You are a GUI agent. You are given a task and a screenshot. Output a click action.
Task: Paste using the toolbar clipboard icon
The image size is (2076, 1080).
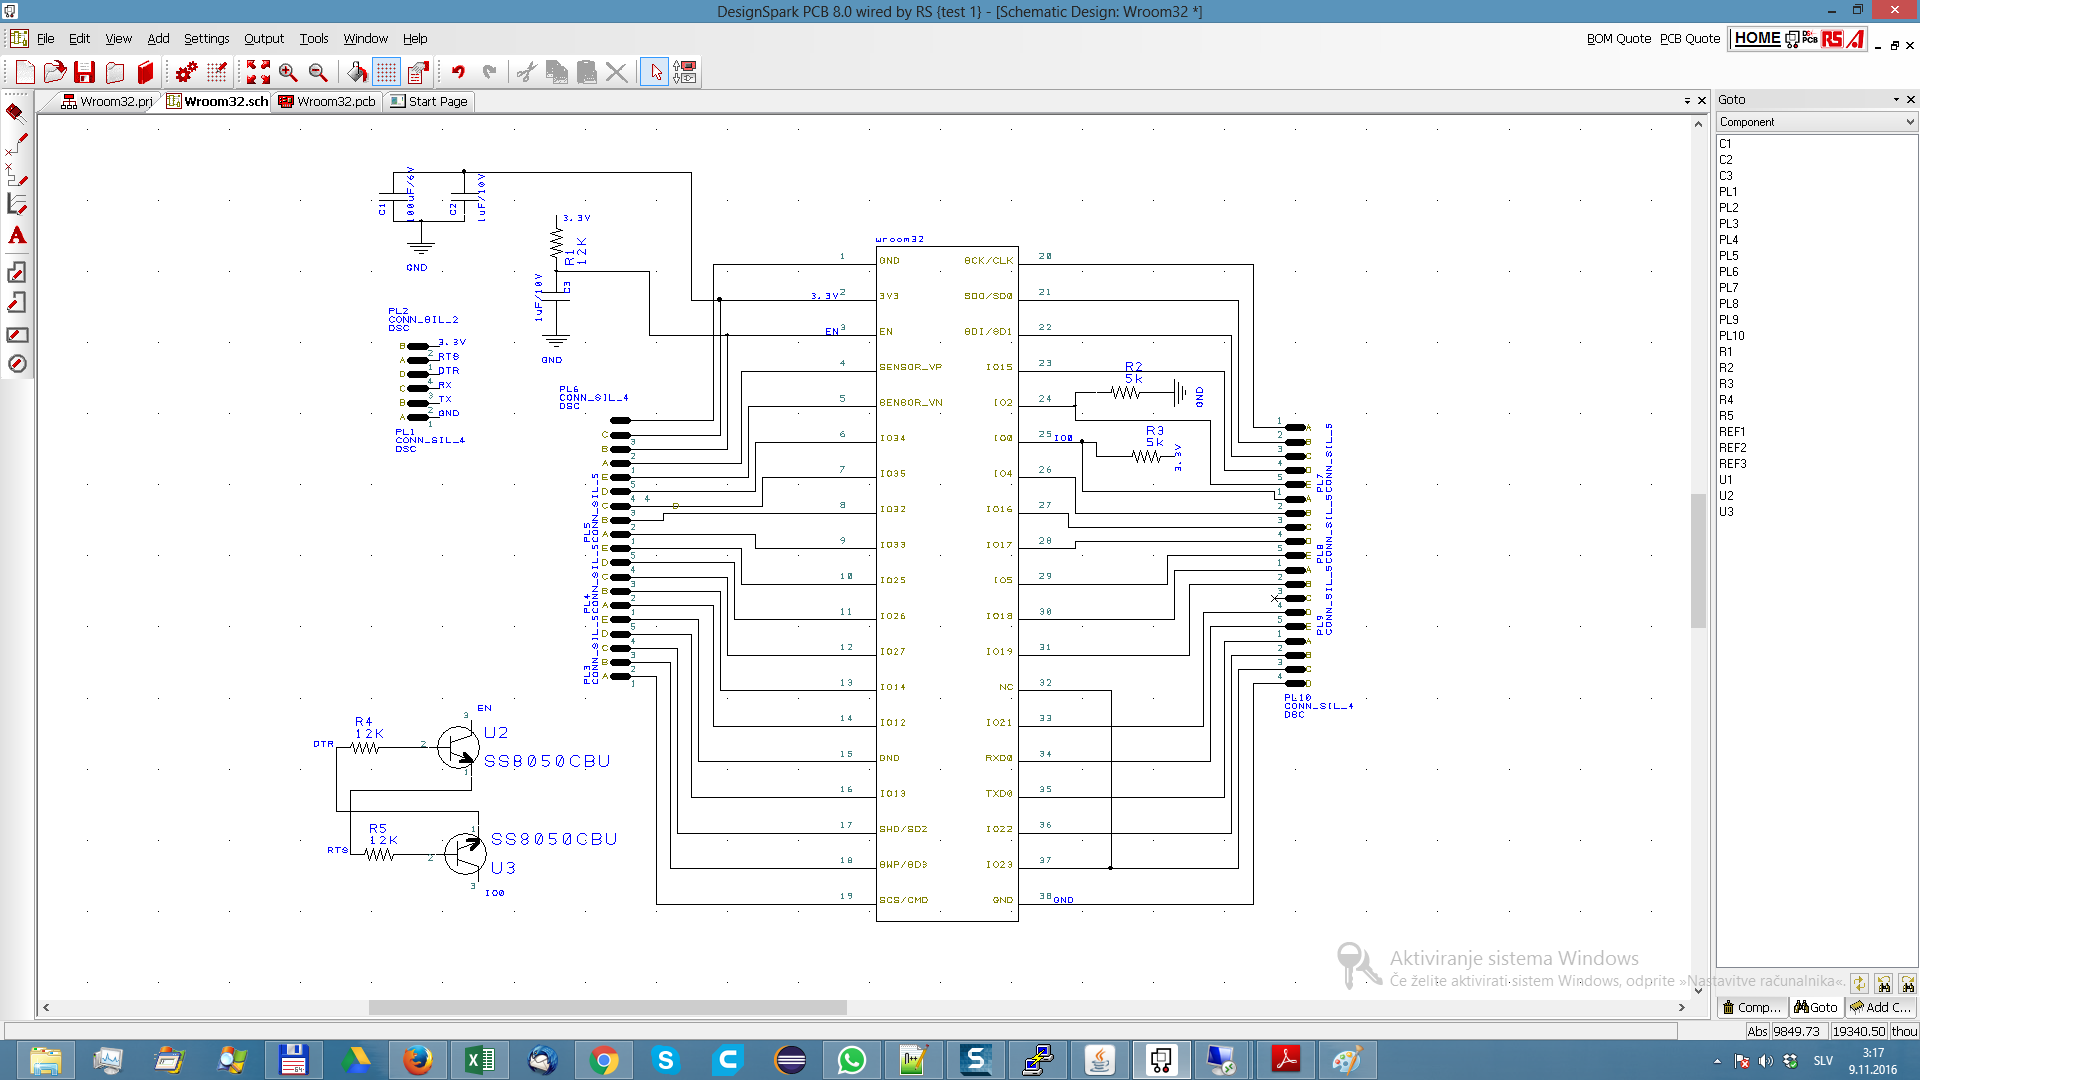coord(587,72)
